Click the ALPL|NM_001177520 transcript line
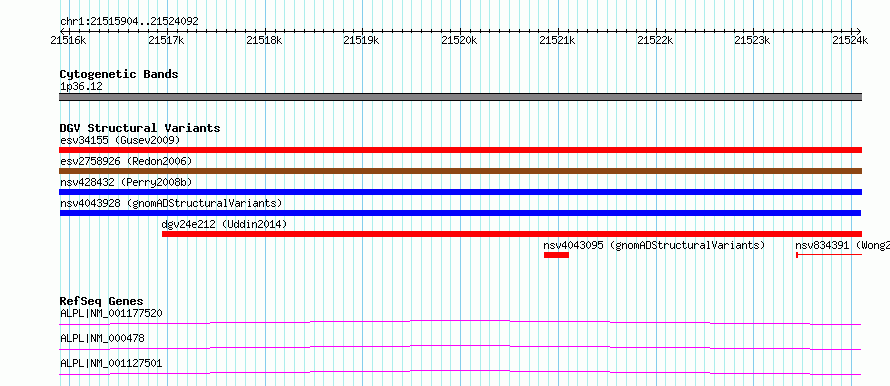Viewport: 890px width, 386px height. [460, 322]
